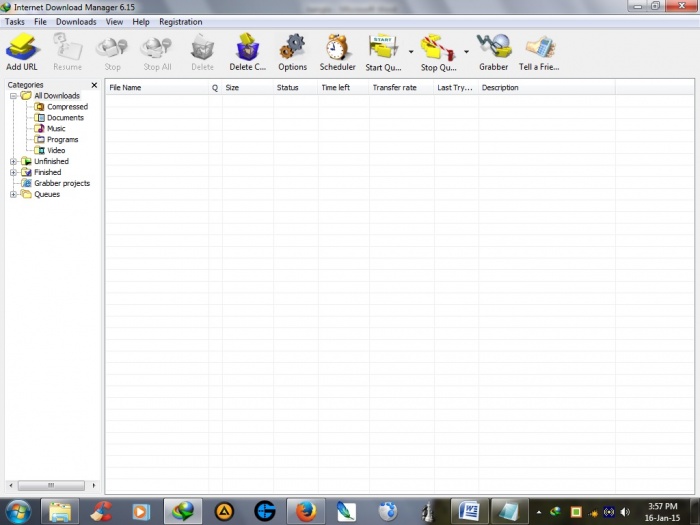Click the IDM tray icon

[555, 512]
